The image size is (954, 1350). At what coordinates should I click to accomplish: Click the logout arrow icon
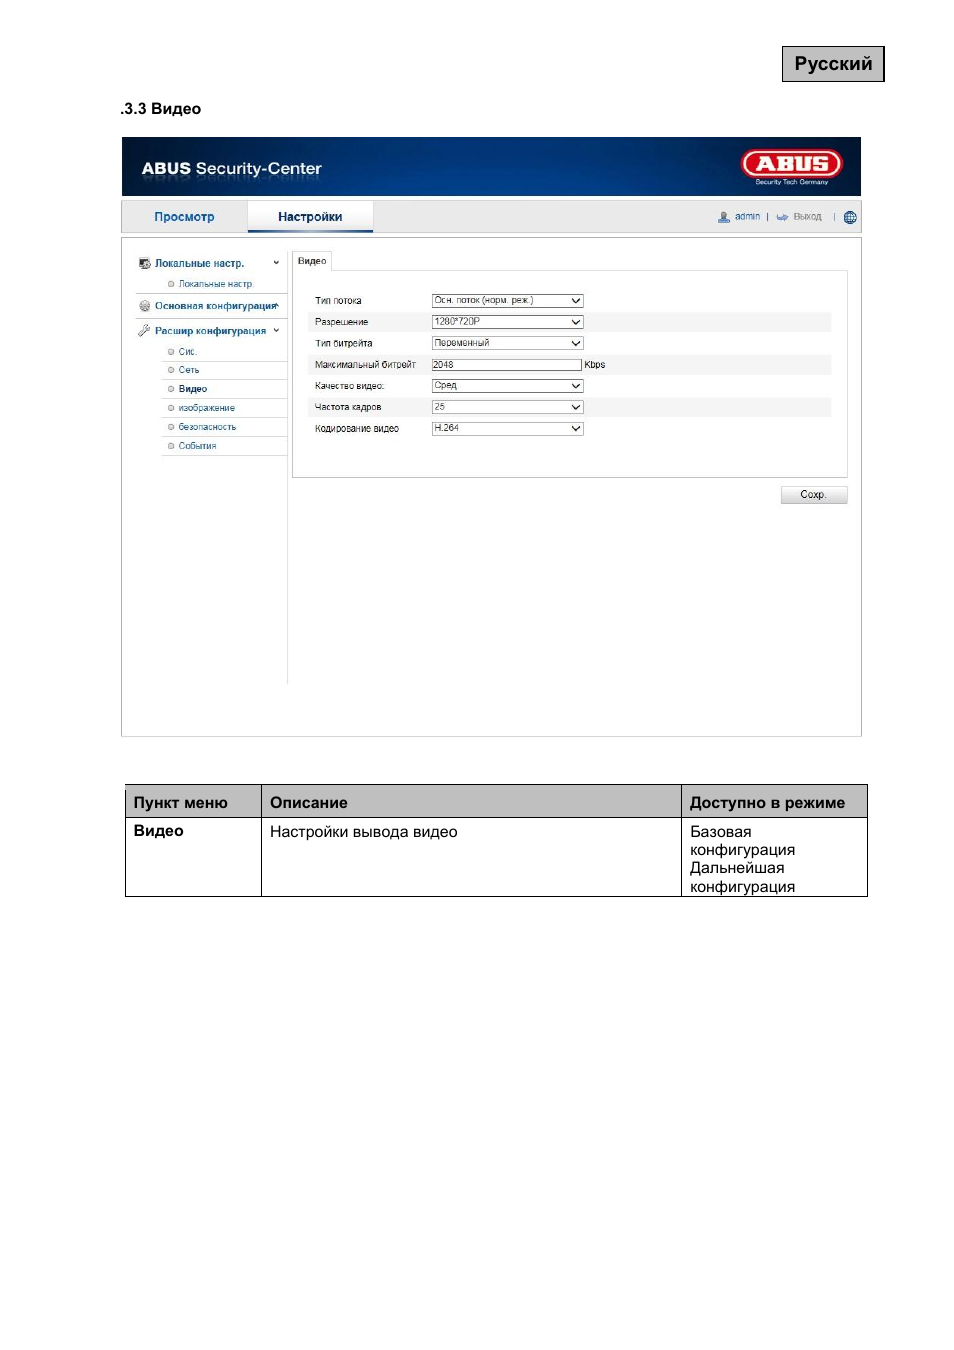[782, 217]
